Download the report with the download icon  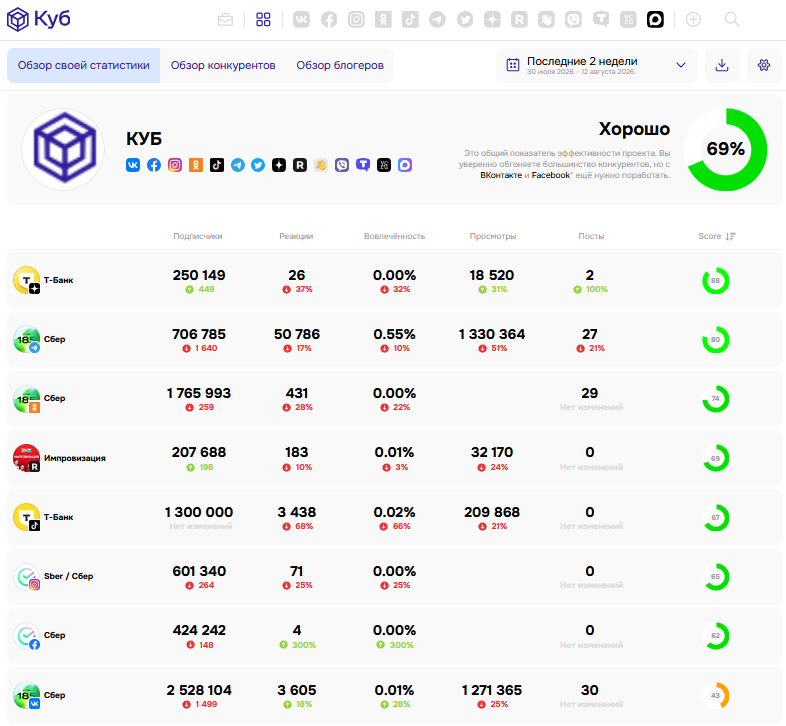722,65
